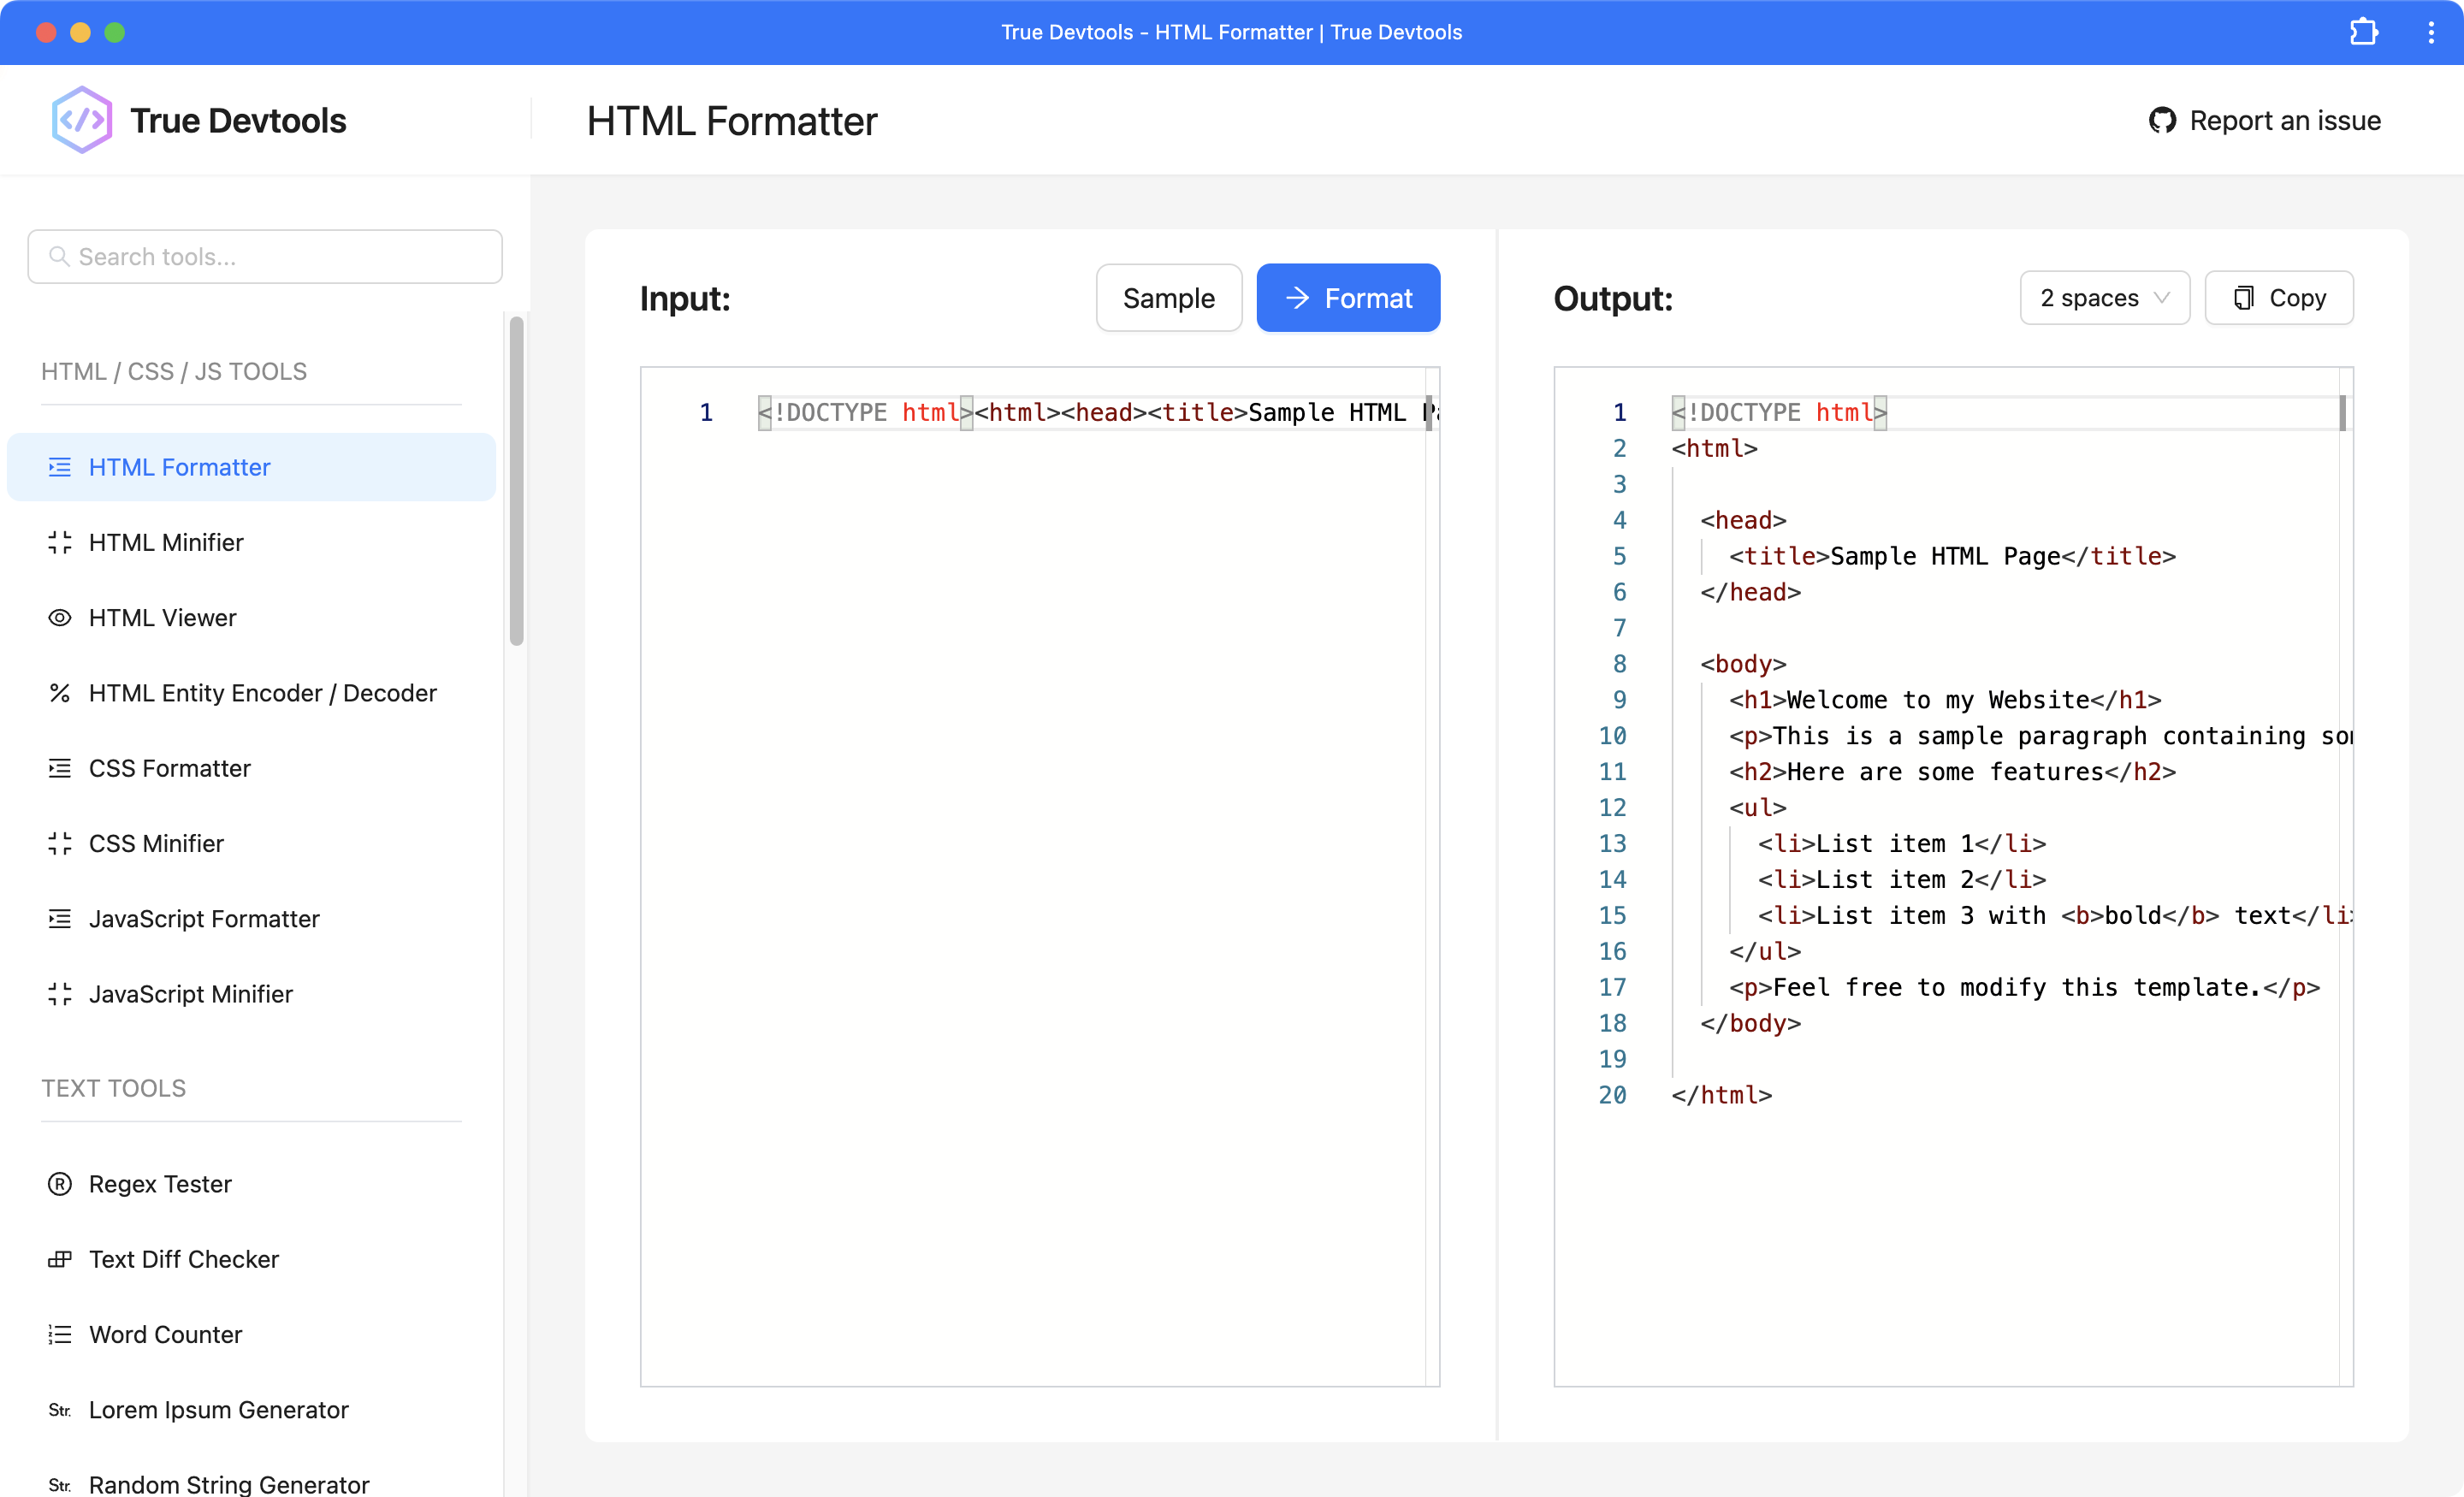This screenshot has width=2464, height=1497.
Task: Click the Sample button
Action: coord(1168,298)
